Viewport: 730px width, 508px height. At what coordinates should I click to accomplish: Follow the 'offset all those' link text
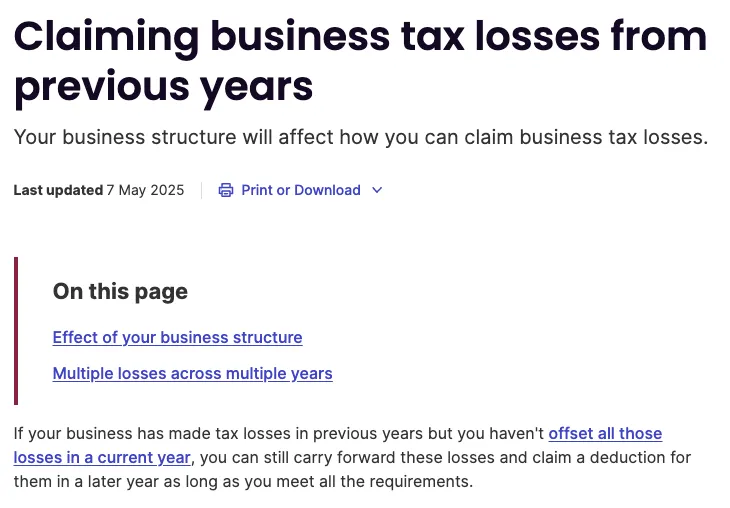[x=605, y=433]
